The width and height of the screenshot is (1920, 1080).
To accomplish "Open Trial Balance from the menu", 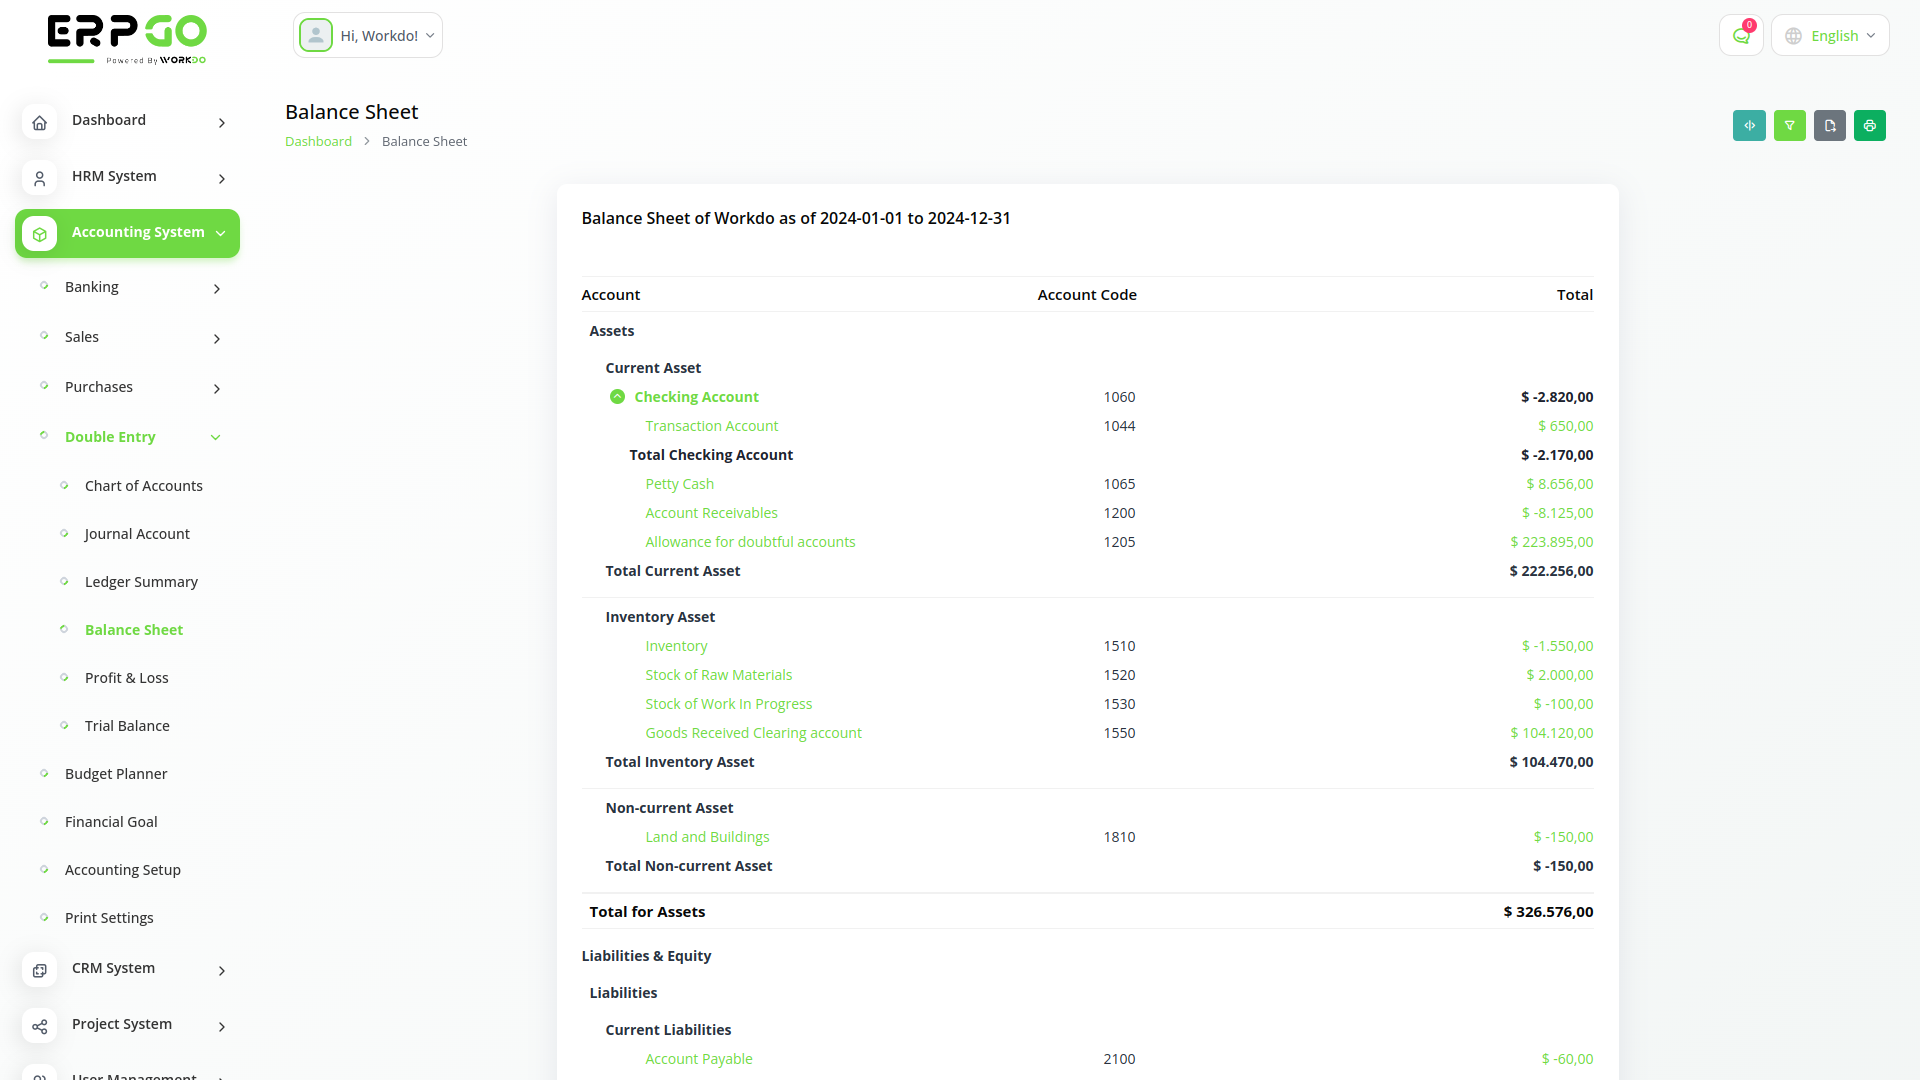I will [128, 725].
